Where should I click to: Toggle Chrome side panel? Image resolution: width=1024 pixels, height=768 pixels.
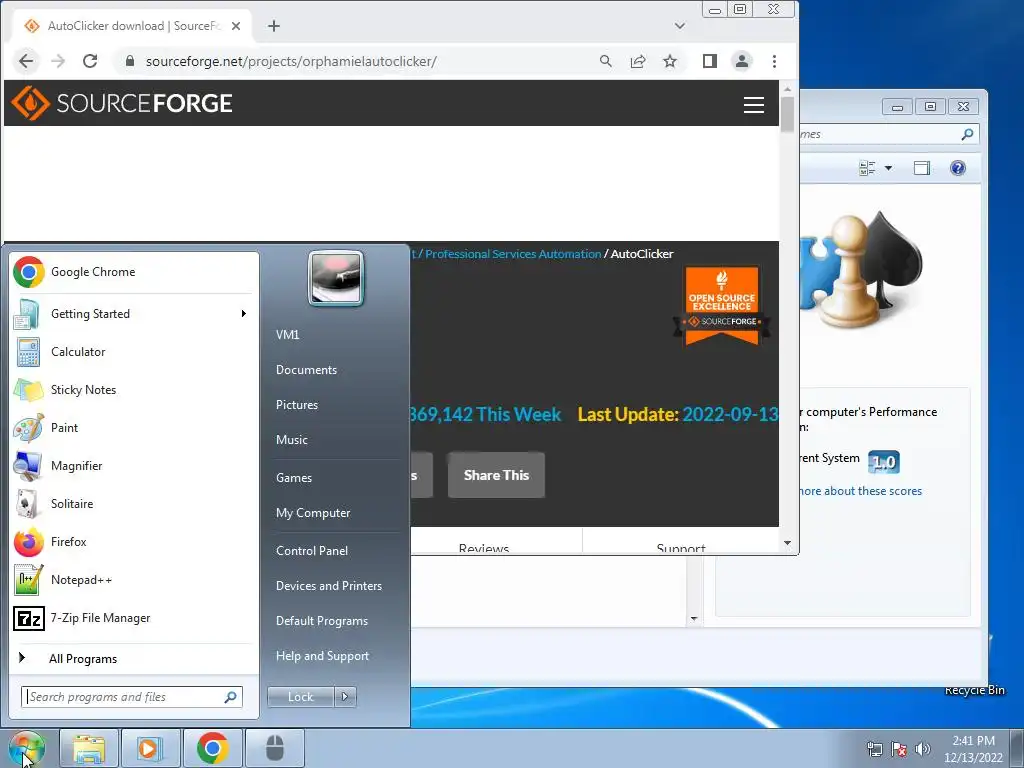click(710, 61)
